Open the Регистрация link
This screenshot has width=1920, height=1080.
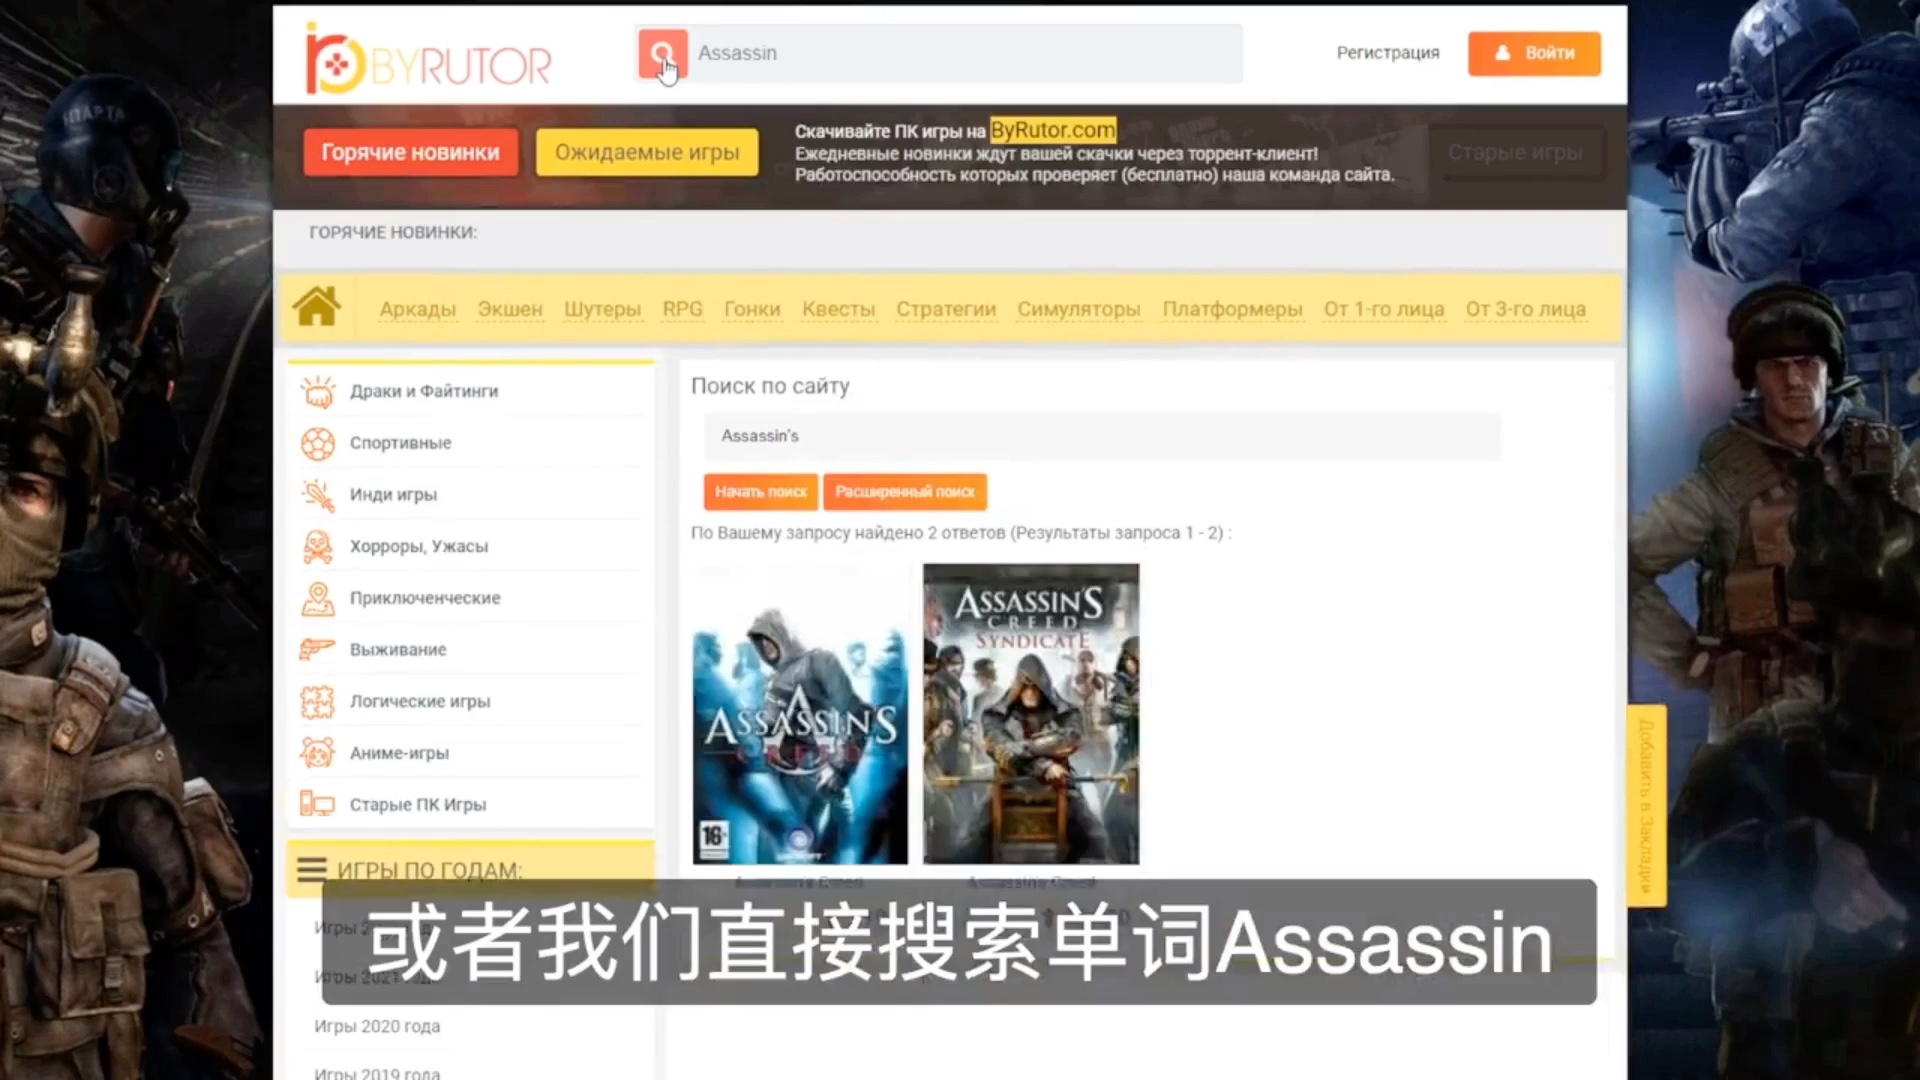[x=1388, y=53]
